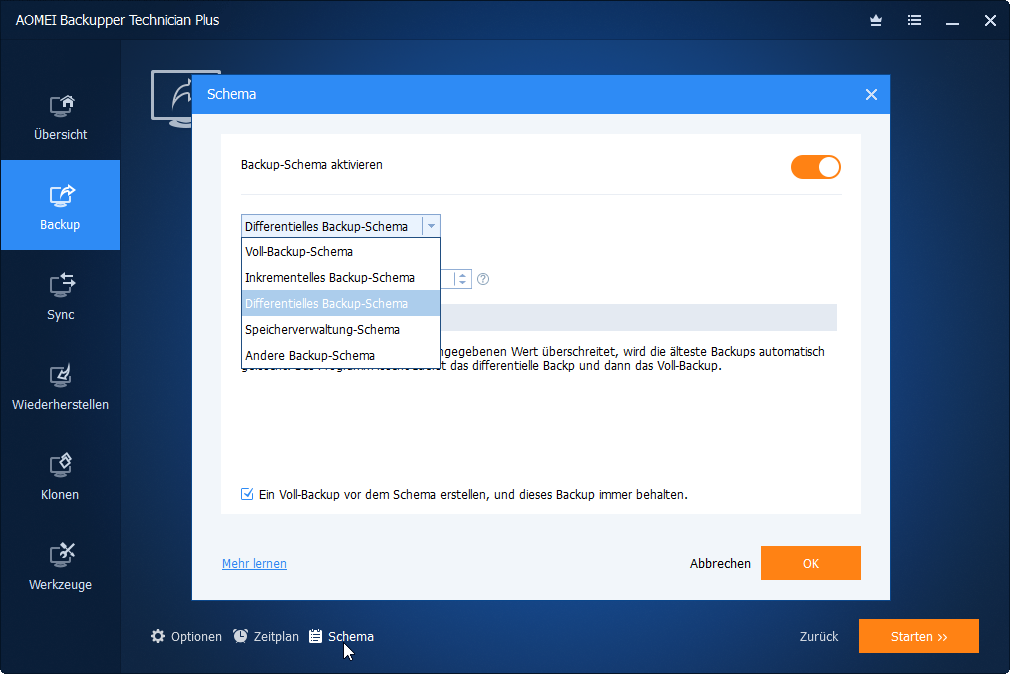
Task: Click the Starten >> button
Action: pyautogui.click(x=919, y=637)
